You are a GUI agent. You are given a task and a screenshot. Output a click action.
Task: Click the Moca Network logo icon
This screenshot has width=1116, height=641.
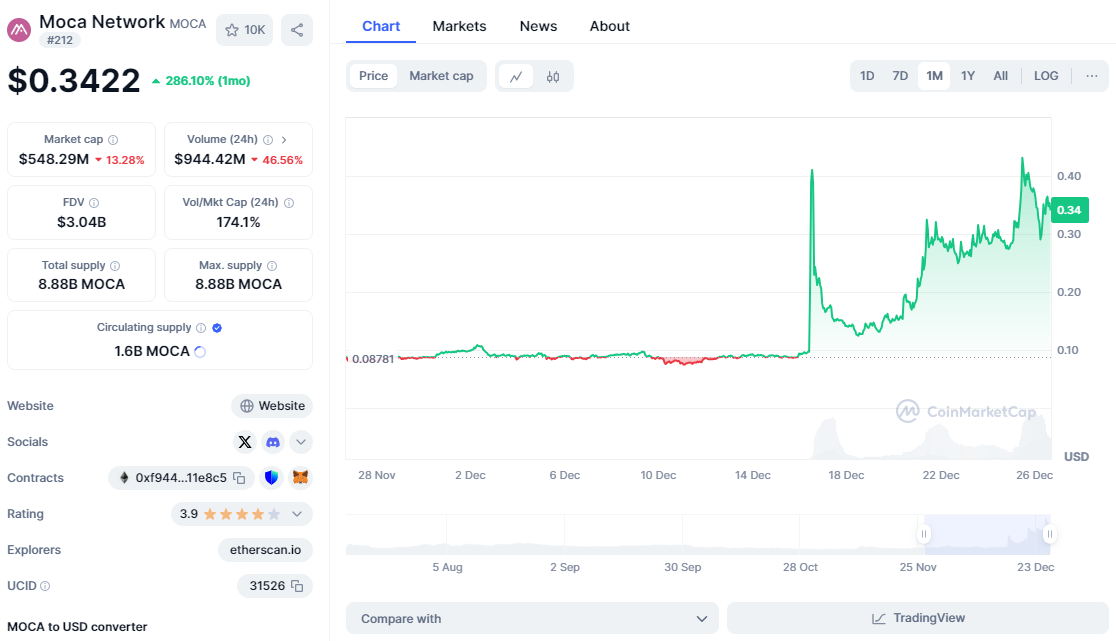(x=19, y=30)
